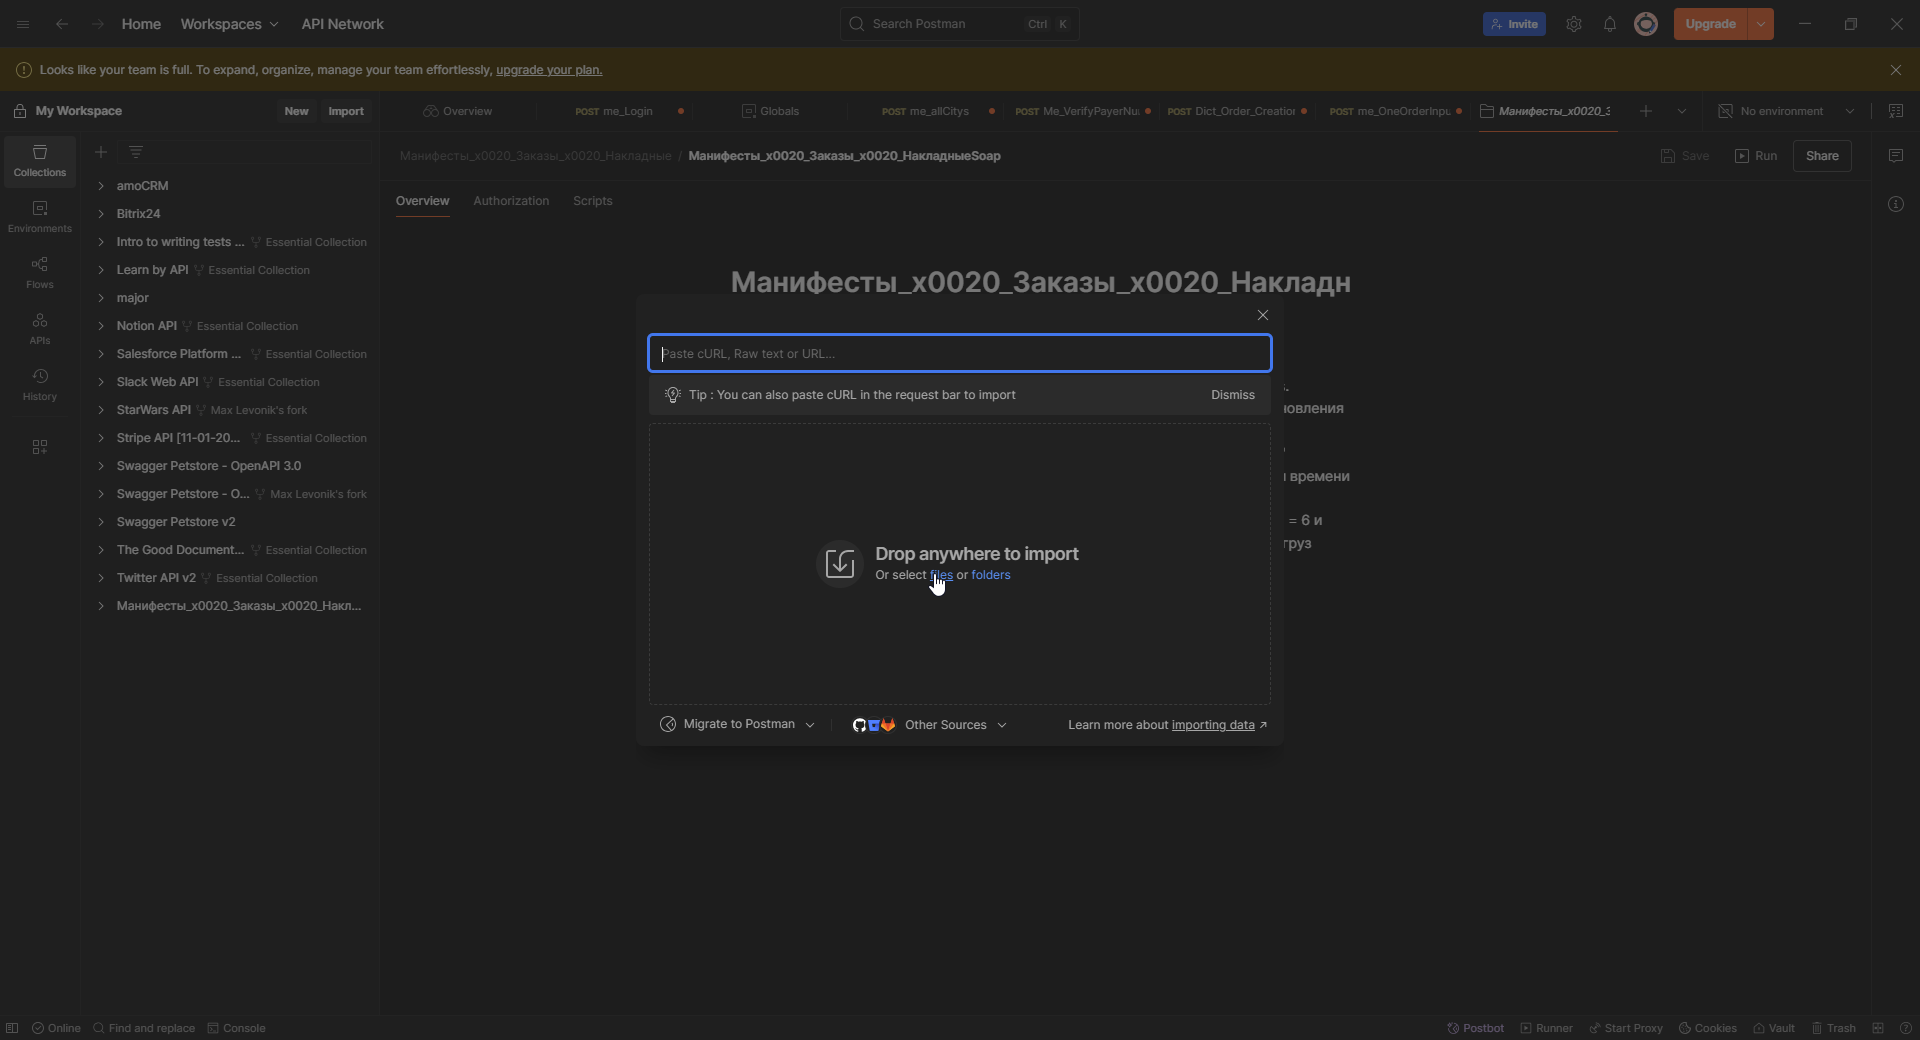Open the settings gear icon
Image resolution: width=1920 pixels, height=1040 pixels.
click(x=1574, y=24)
